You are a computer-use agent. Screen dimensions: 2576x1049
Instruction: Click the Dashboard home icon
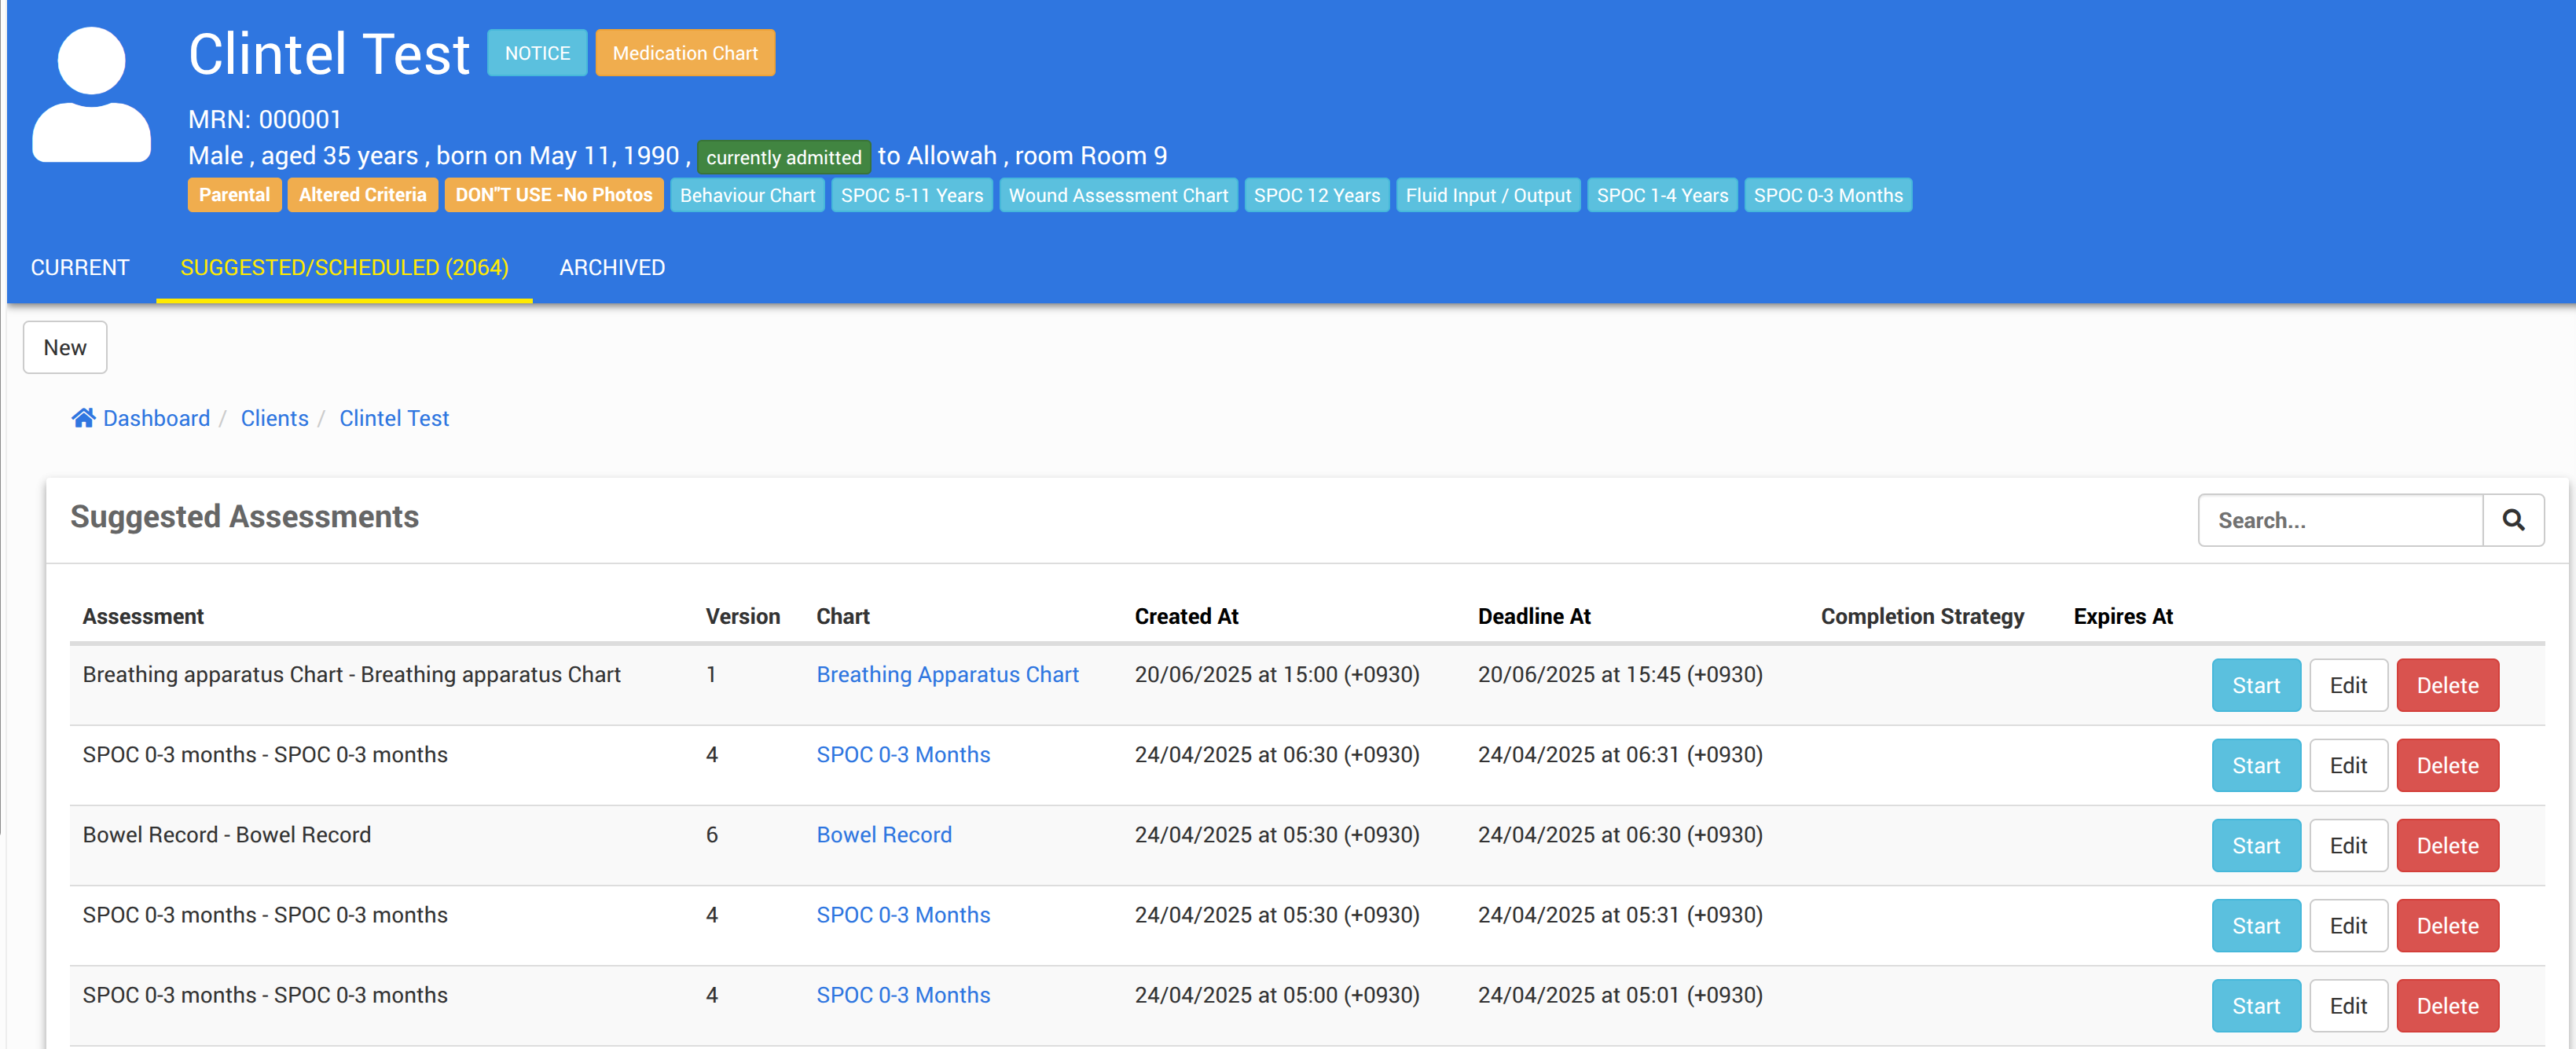[83, 418]
